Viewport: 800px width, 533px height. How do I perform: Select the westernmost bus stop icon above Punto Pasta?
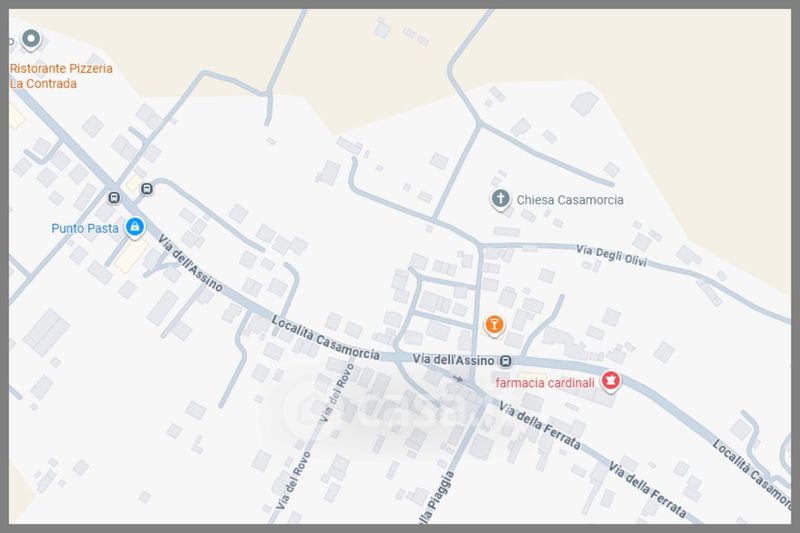(114, 197)
